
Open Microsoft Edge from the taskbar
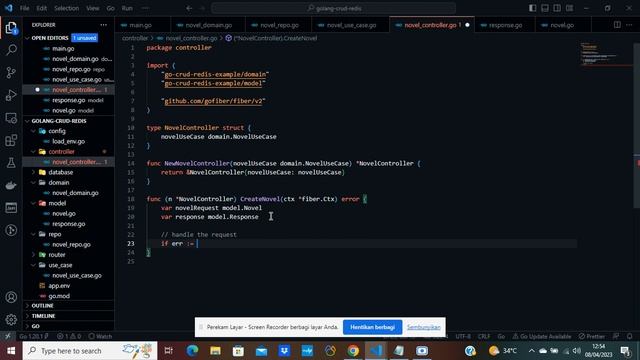(x=192, y=351)
